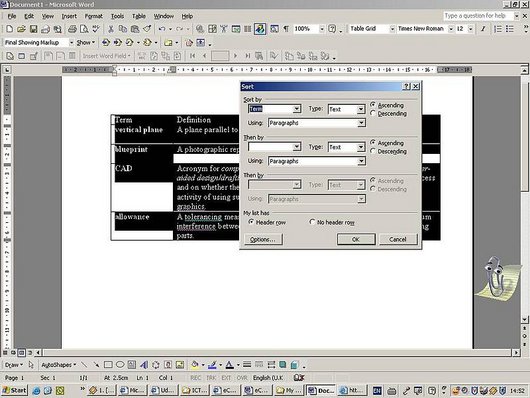530x398 pixels.
Task: Open the Table menu
Action: [x=139, y=16]
